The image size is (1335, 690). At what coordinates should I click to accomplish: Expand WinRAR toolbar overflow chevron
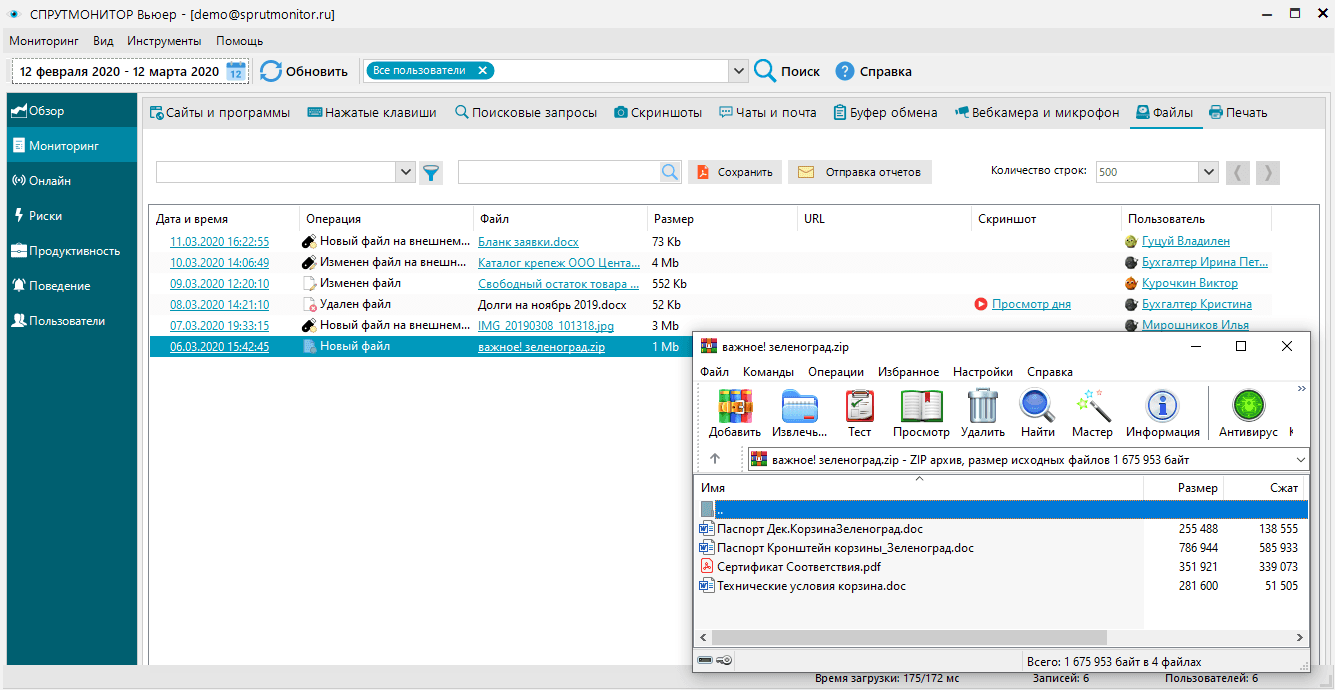(1301, 389)
